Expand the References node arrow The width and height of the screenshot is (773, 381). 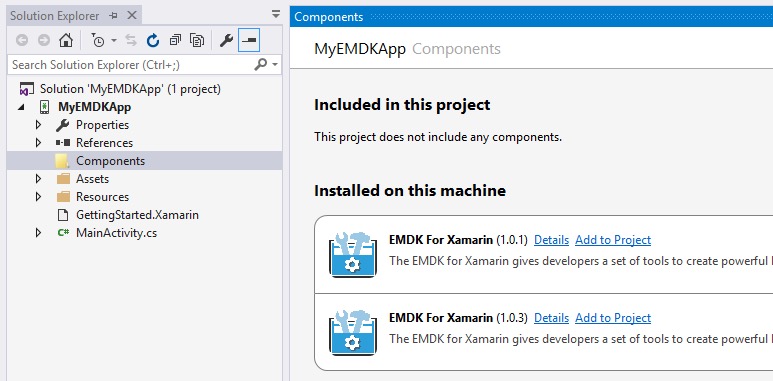38,143
